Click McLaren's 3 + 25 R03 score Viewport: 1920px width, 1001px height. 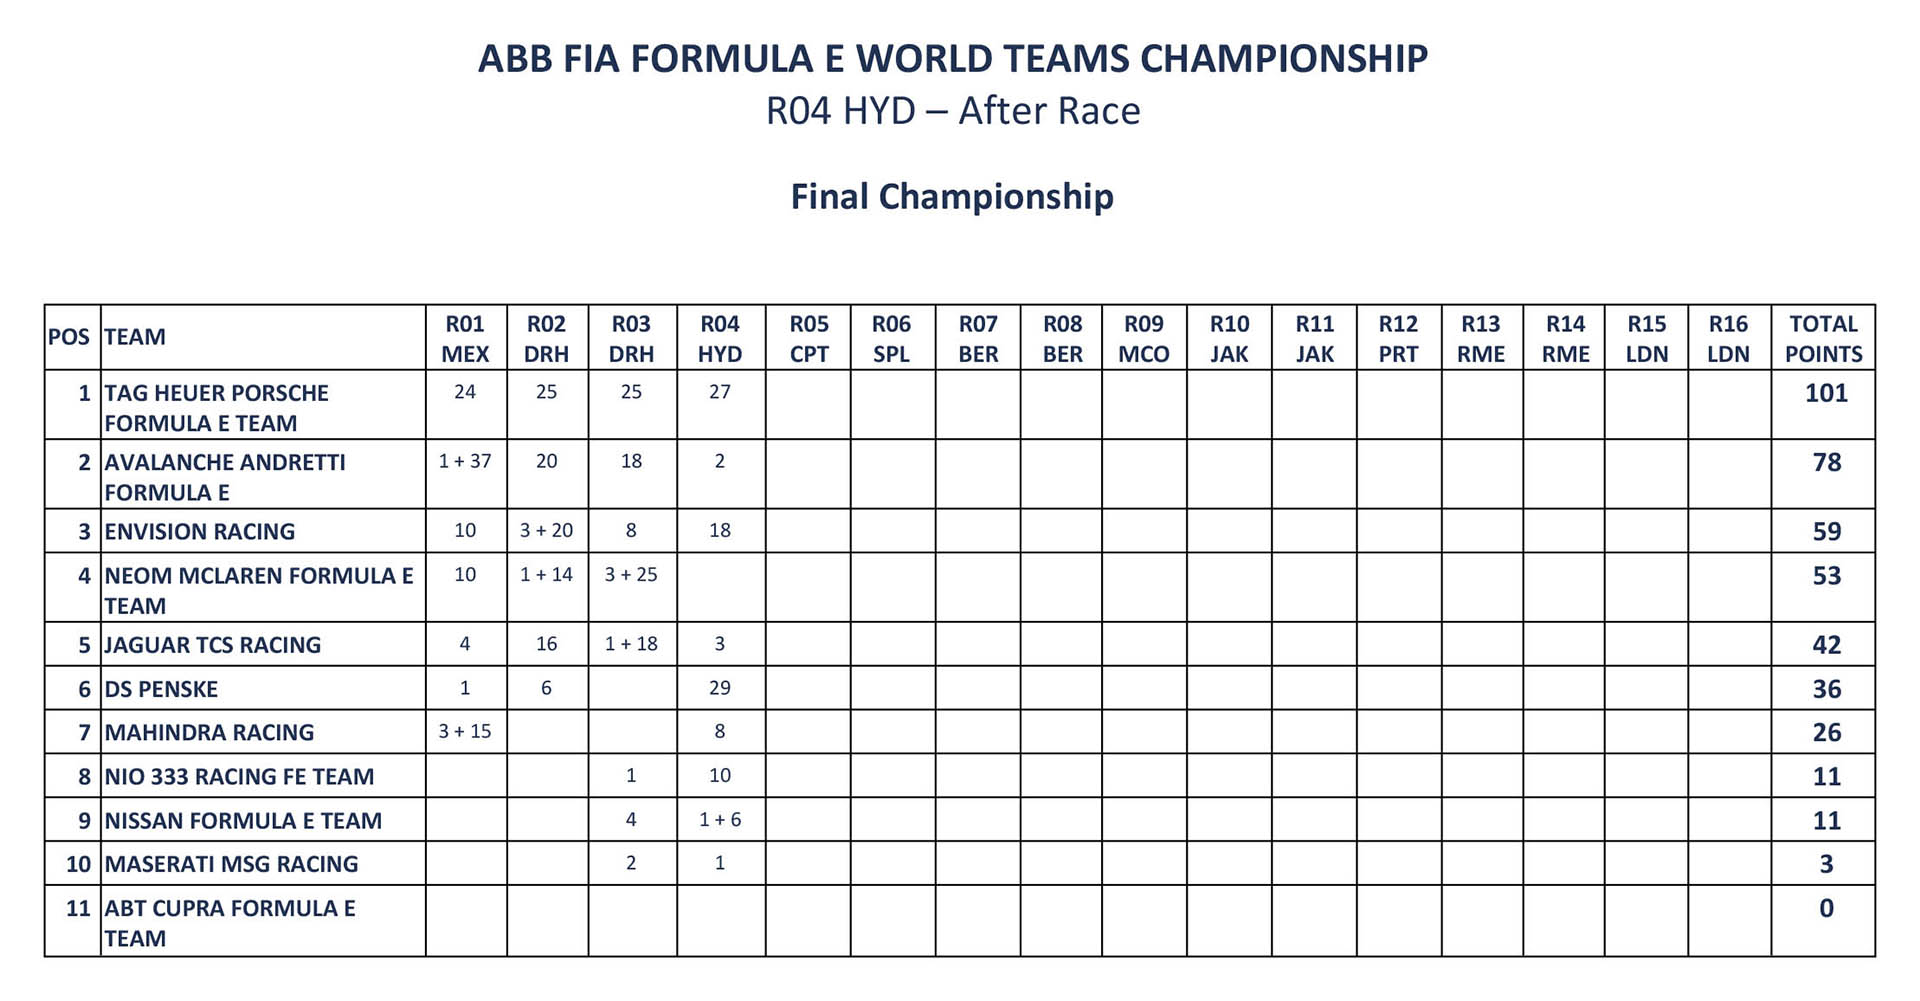[x=631, y=575]
